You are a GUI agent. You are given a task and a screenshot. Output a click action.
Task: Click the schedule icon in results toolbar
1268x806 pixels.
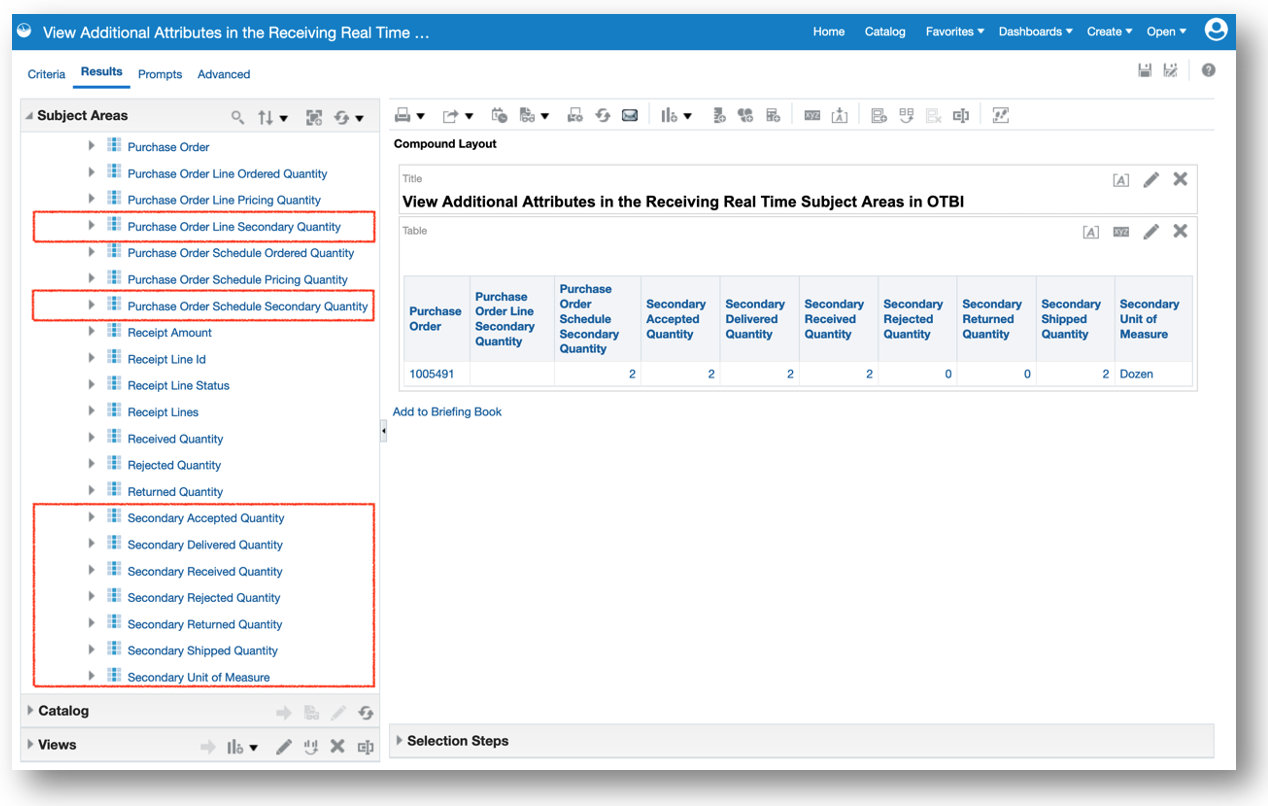tap(499, 116)
